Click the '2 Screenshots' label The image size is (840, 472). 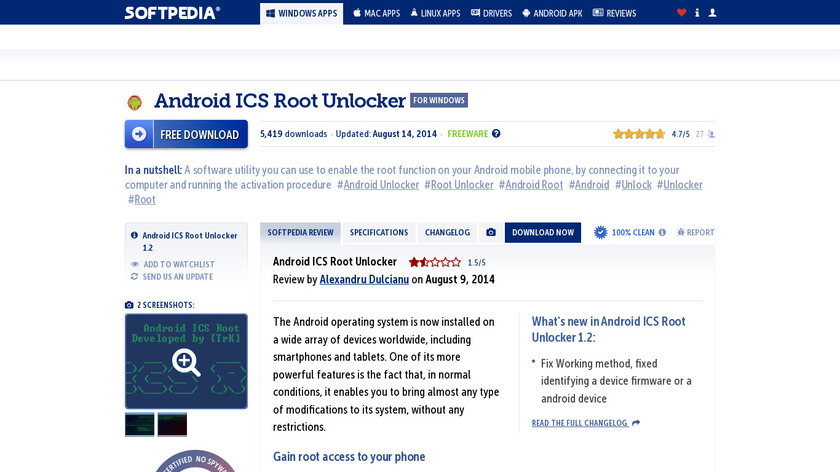tap(166, 305)
